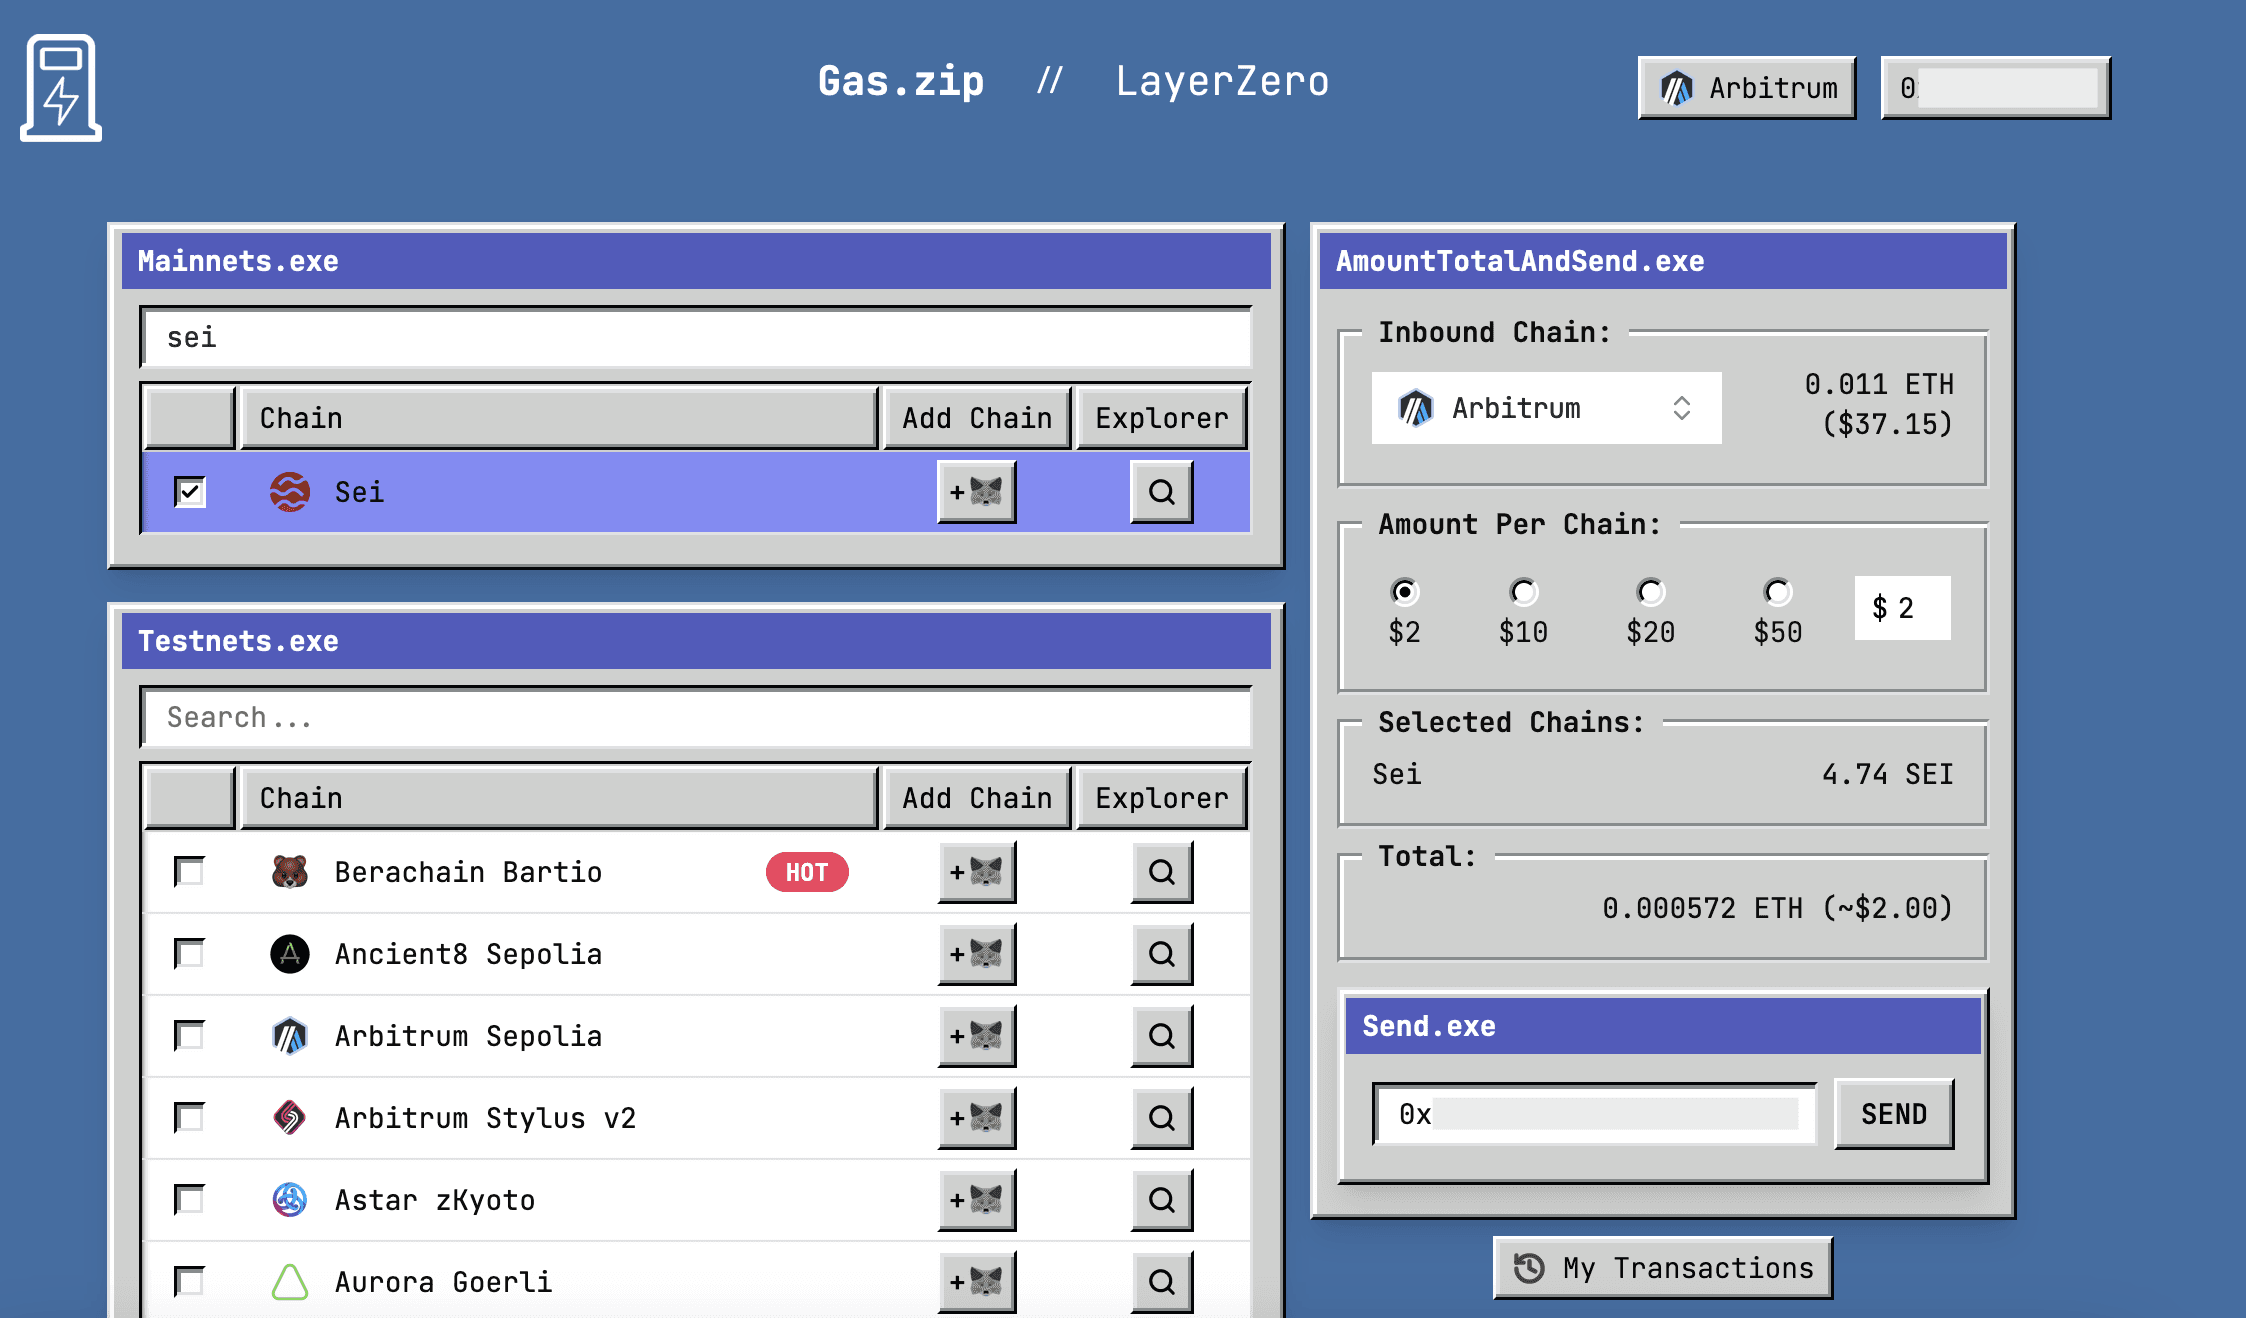Click the Arbitrum Stylus v2 logo
Screen dimensions: 2246x1318
[x=290, y=1118]
